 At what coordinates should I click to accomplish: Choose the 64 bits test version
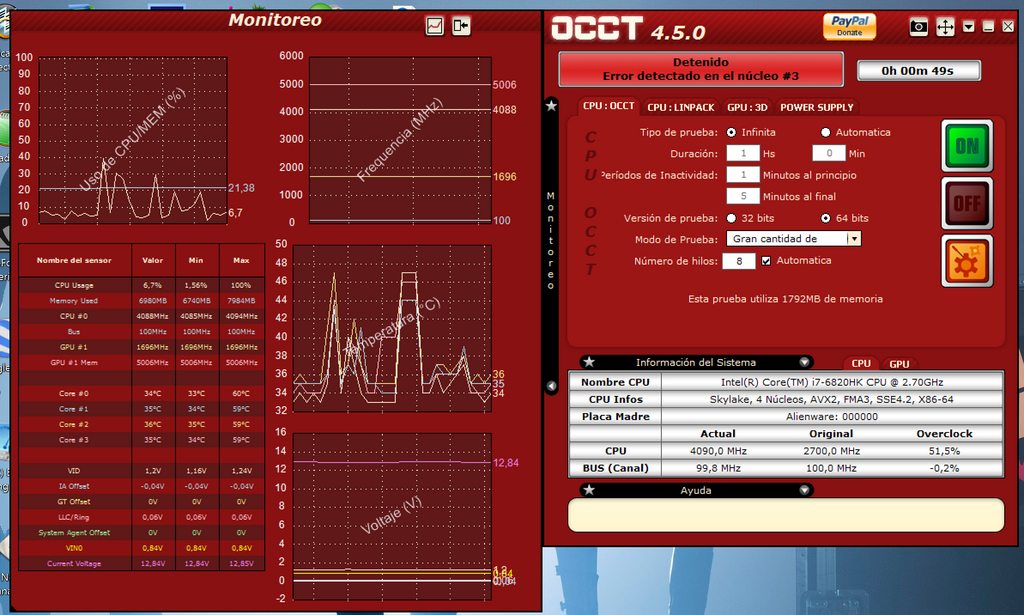(825, 218)
